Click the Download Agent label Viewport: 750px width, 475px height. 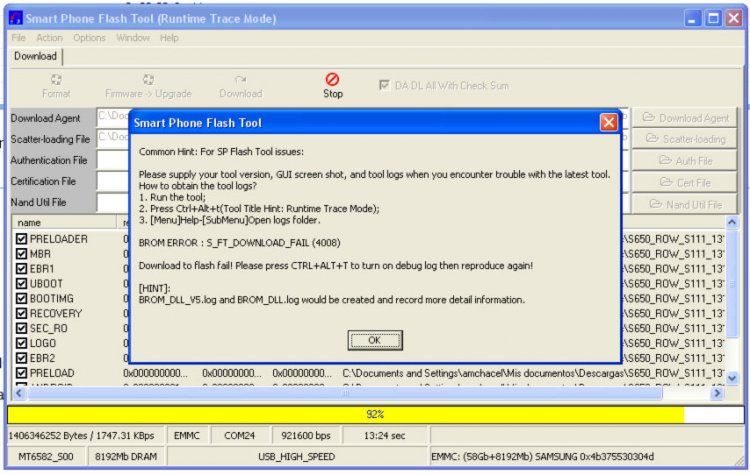coord(45,118)
